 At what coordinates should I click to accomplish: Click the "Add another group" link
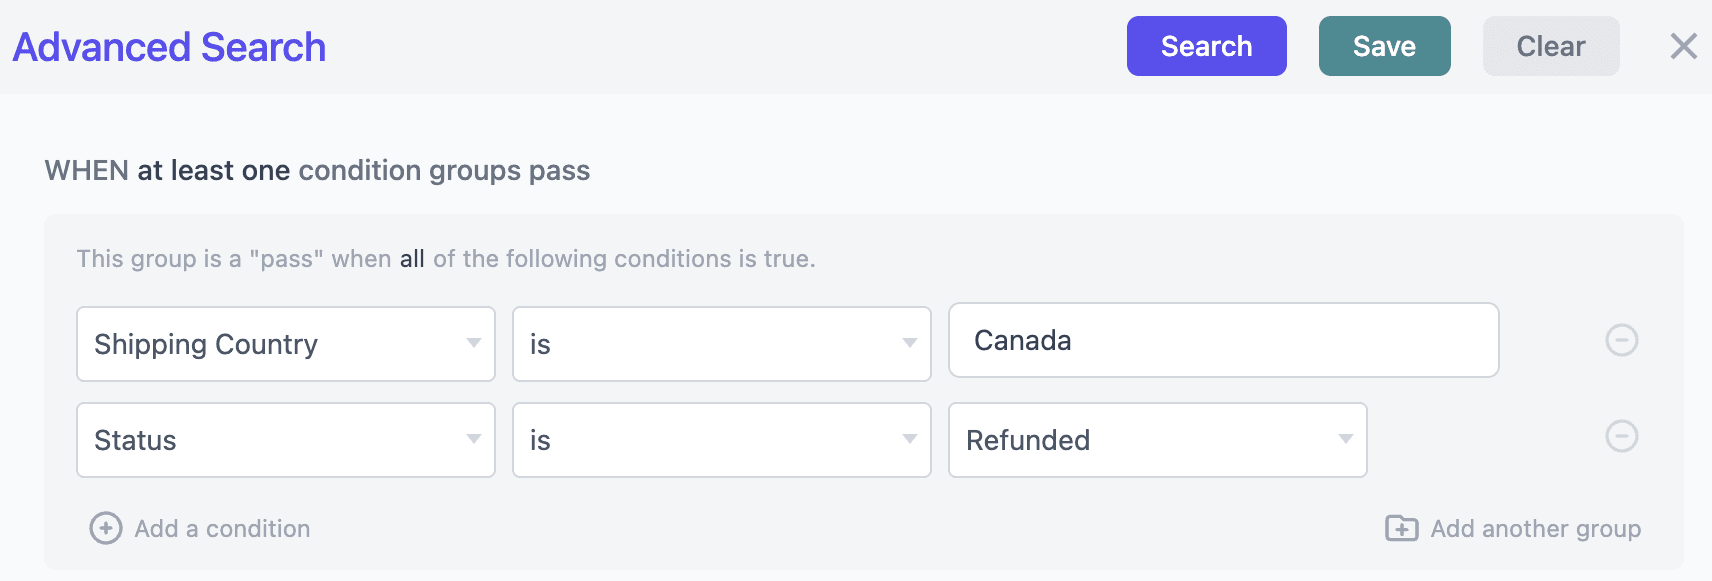(x=1535, y=528)
